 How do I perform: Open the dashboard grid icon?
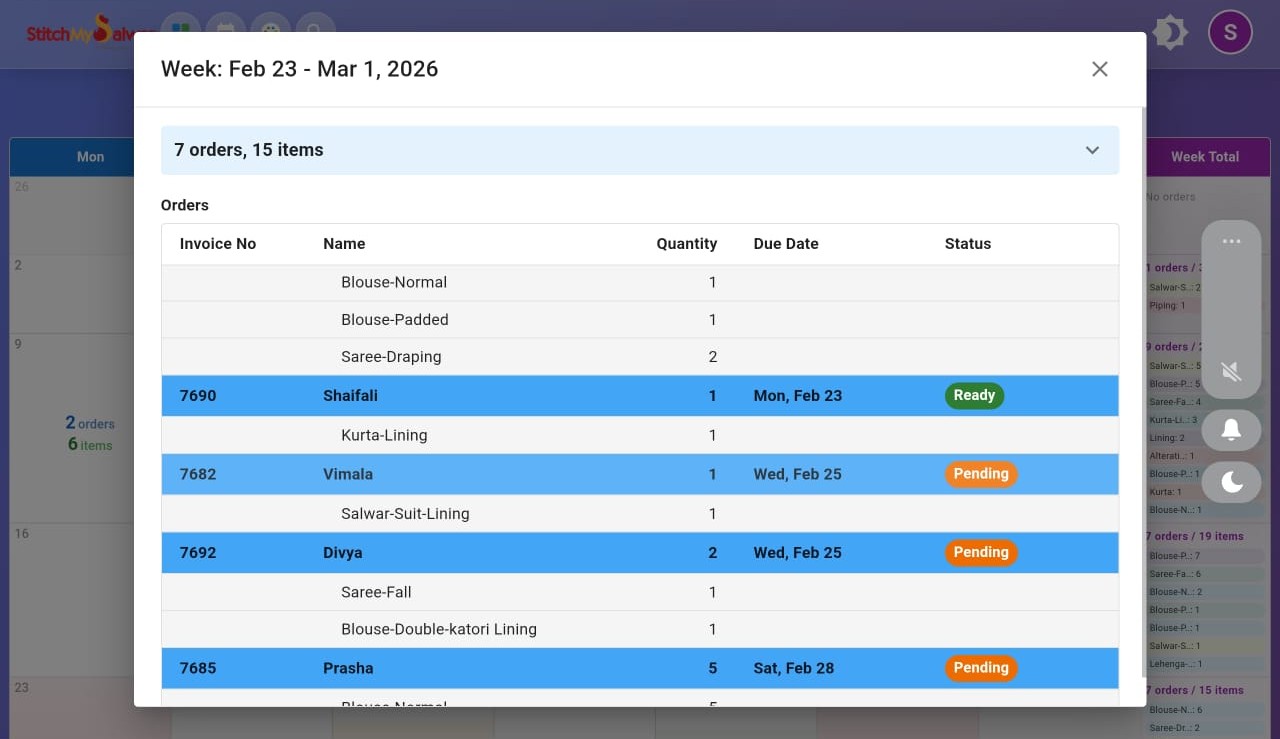click(180, 32)
